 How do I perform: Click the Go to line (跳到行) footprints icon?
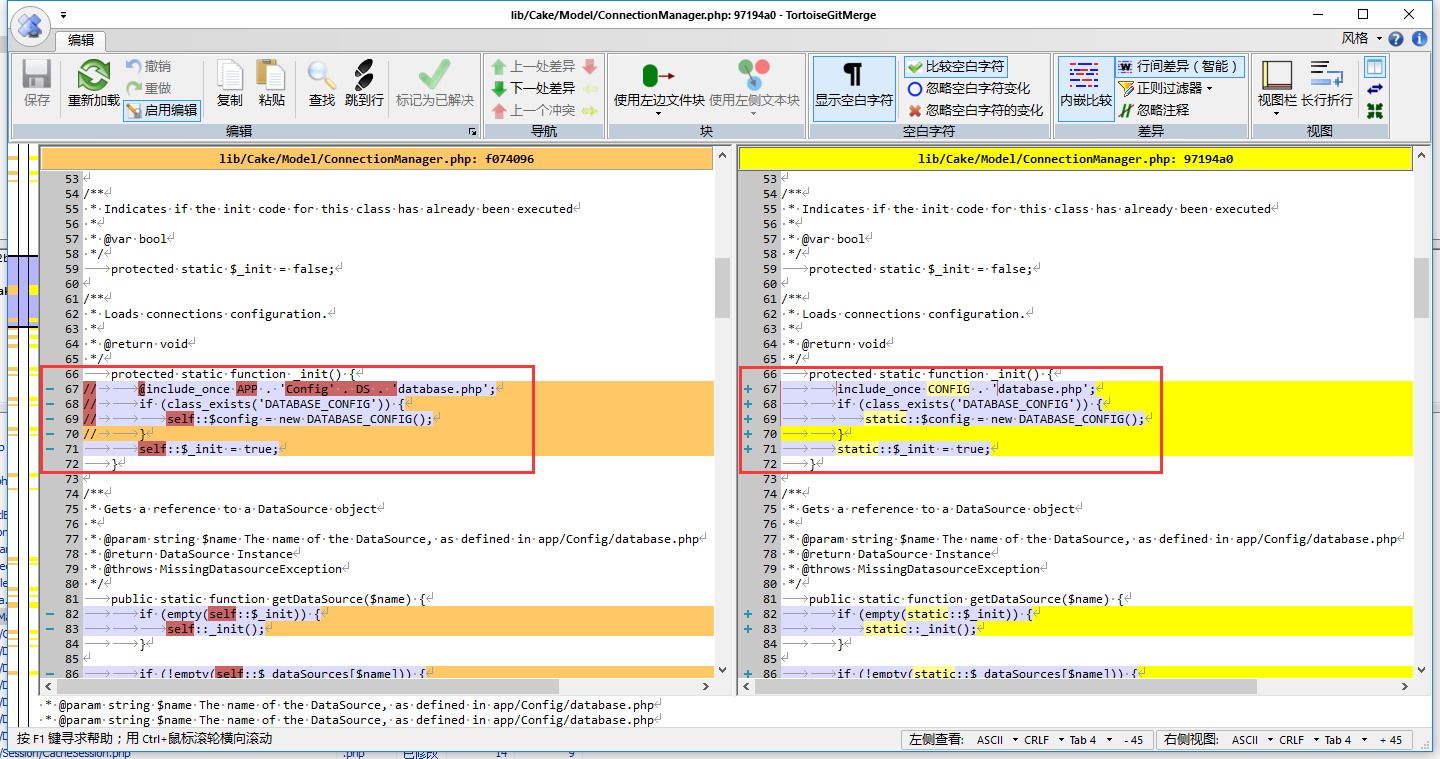pos(364,77)
